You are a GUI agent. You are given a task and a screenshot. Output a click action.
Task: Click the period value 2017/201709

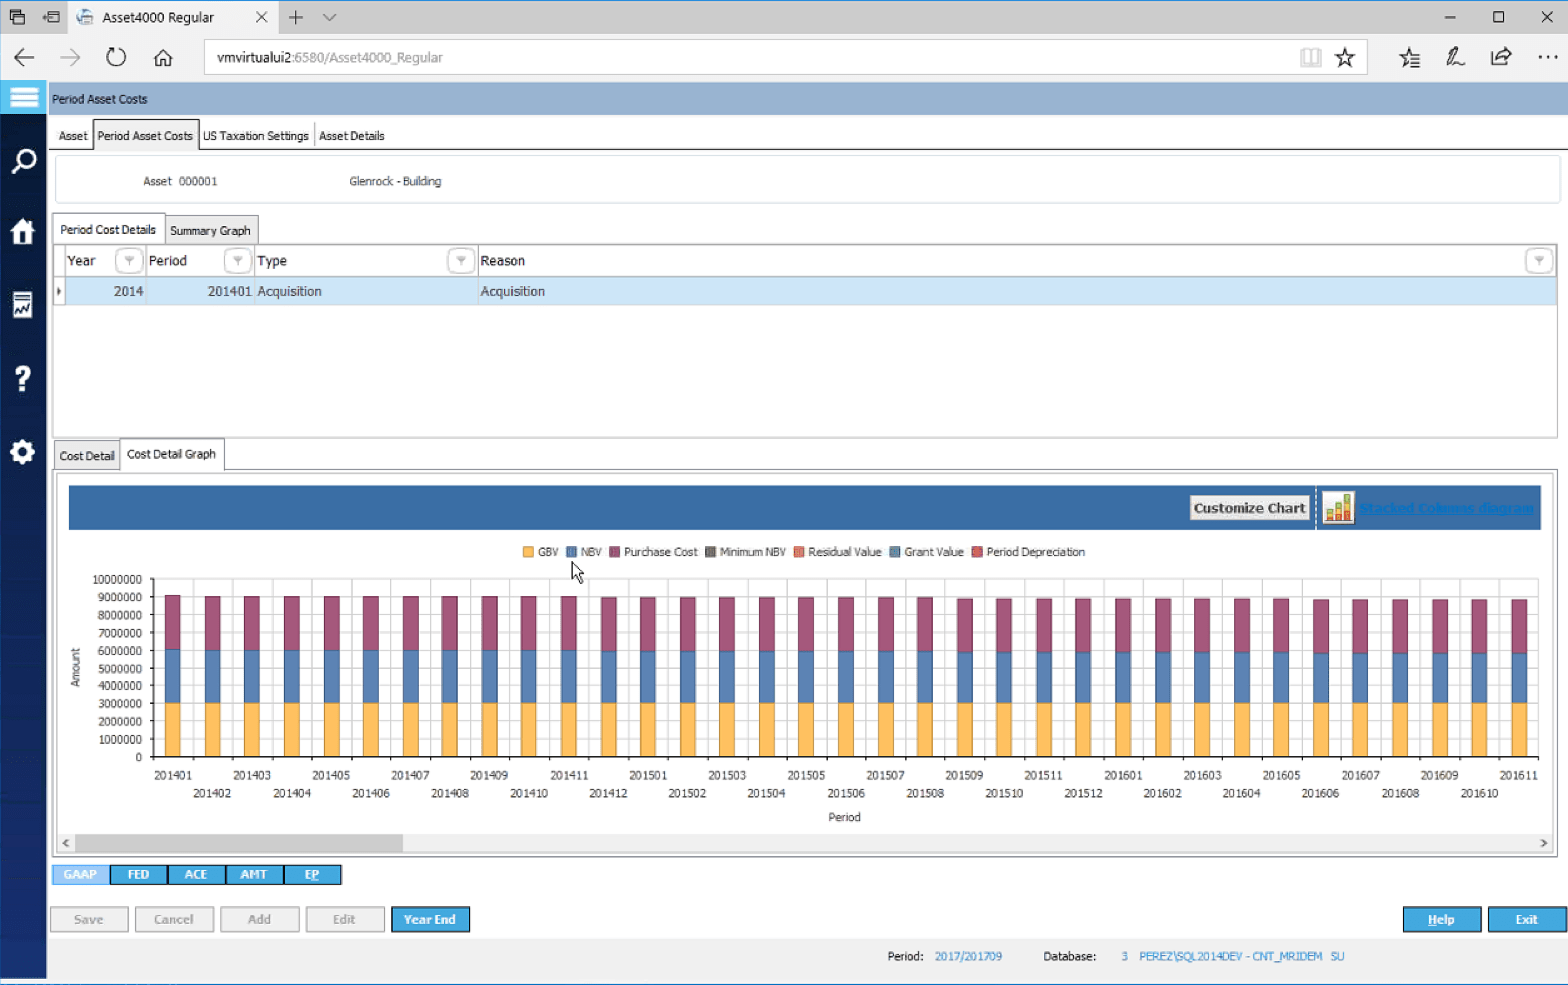[x=968, y=957]
